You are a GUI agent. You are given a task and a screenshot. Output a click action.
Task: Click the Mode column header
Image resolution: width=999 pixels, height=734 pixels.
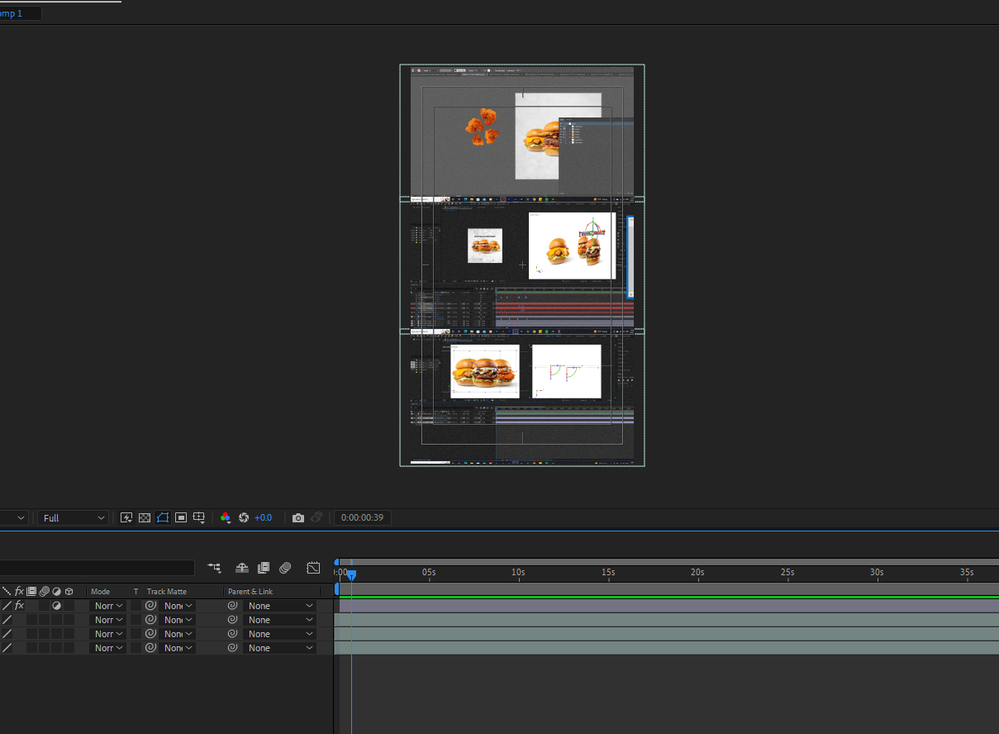tap(100, 591)
